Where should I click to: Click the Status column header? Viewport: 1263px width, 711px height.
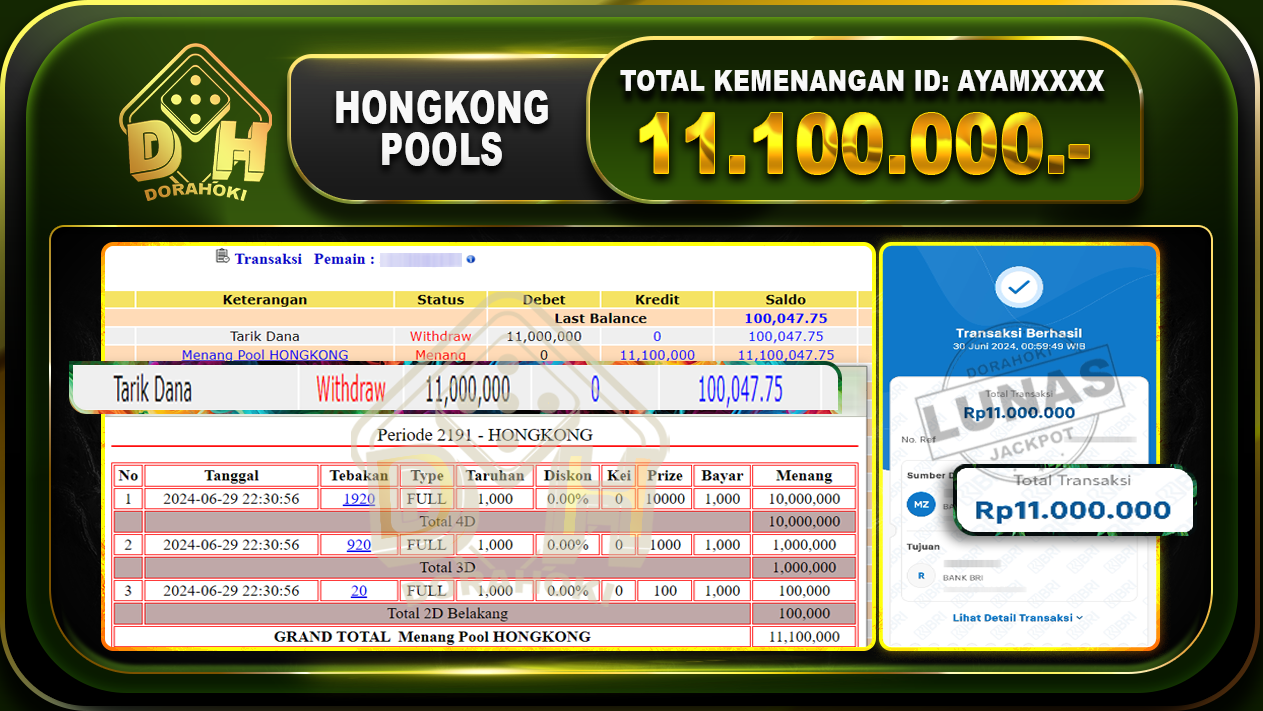click(440, 299)
